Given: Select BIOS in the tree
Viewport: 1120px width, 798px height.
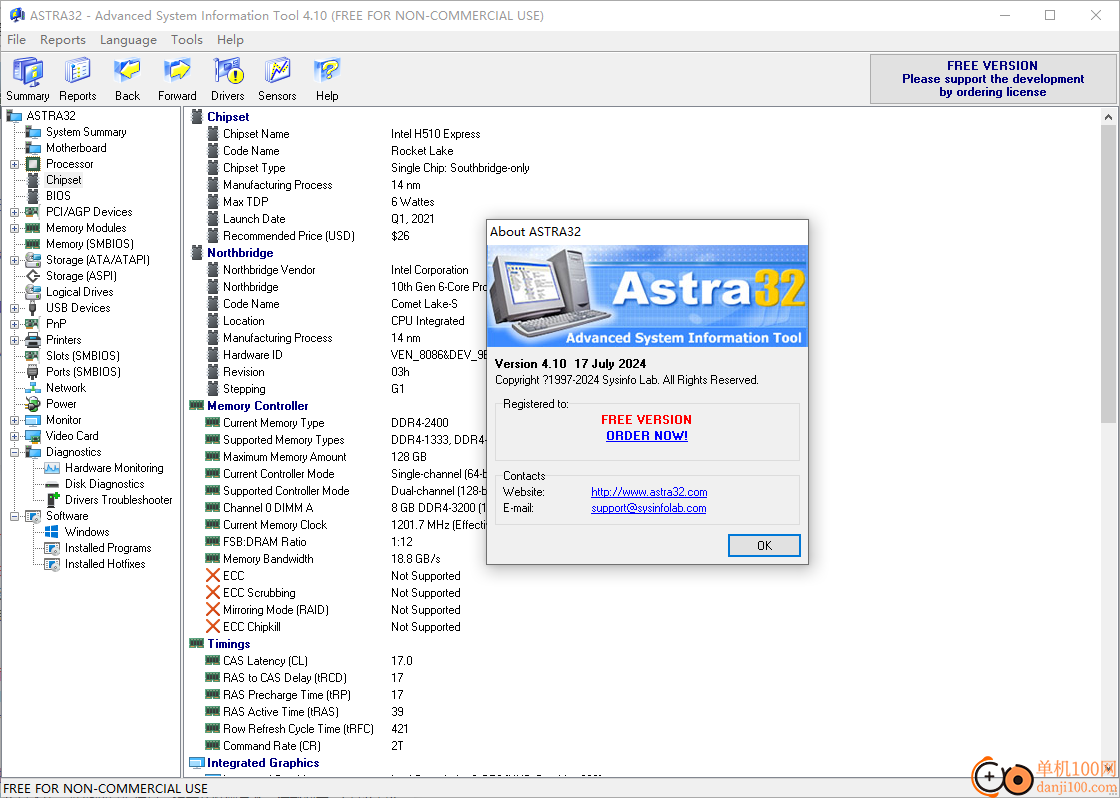Looking at the screenshot, I should [58, 196].
